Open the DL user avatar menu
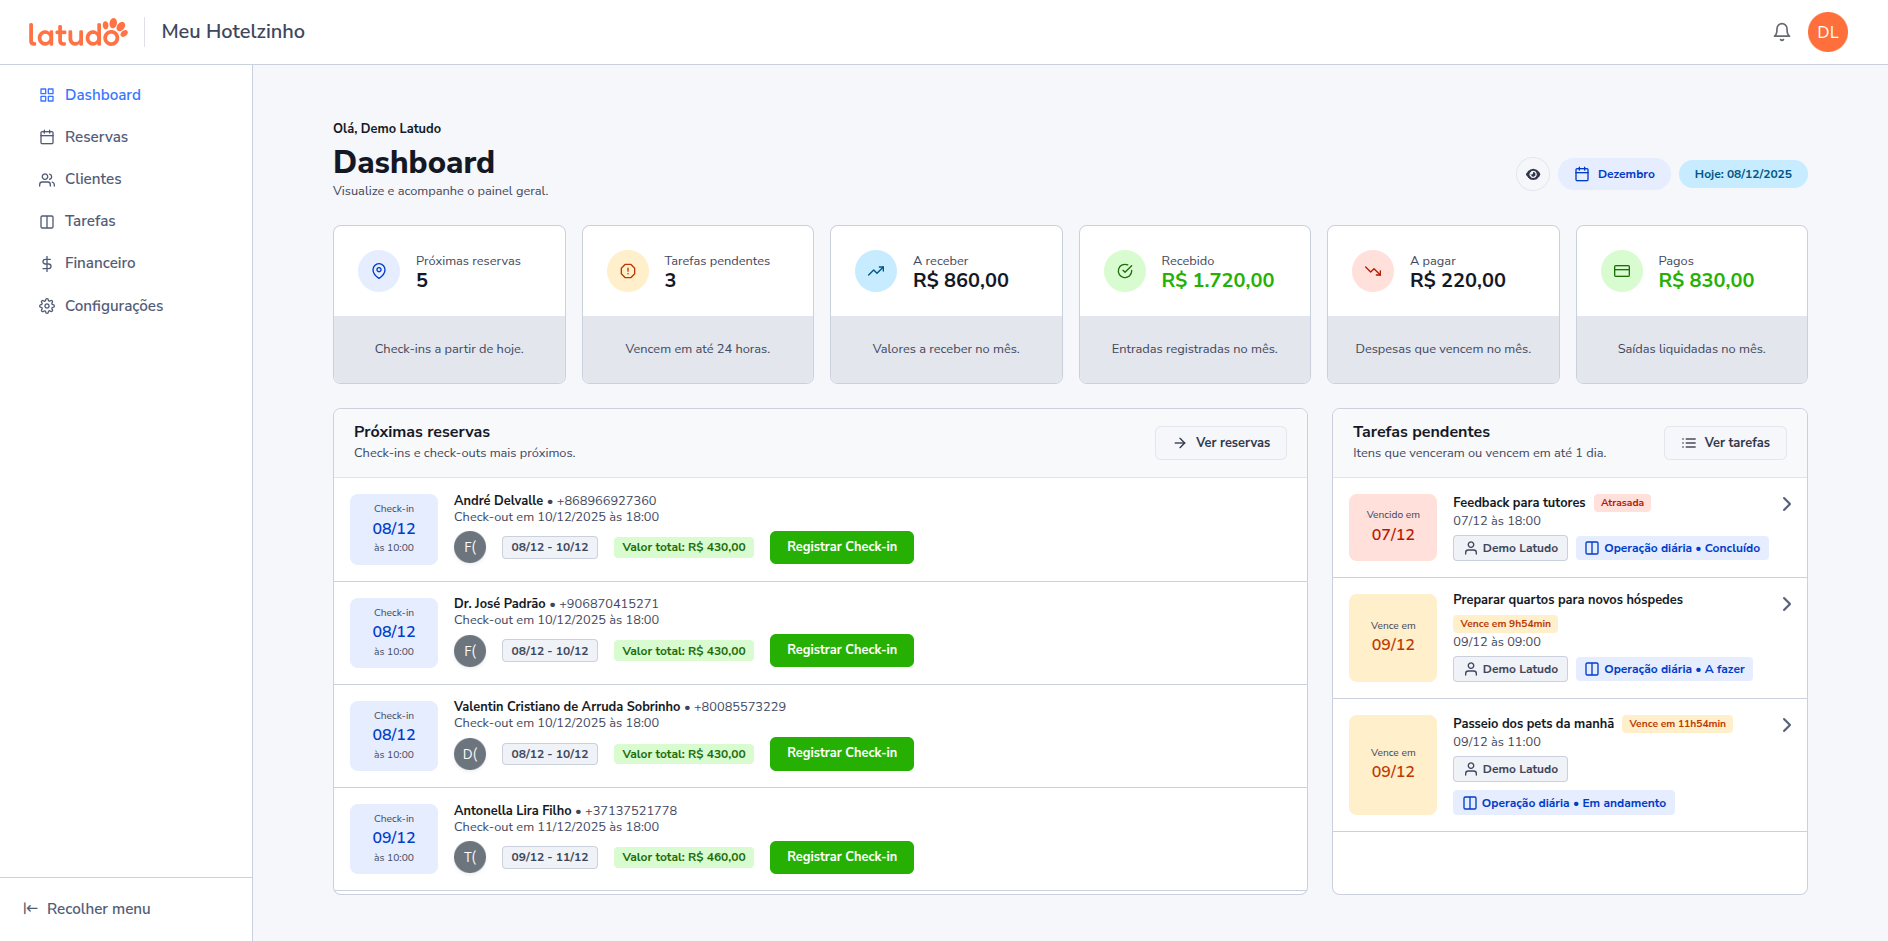The image size is (1888, 941). pos(1827,32)
